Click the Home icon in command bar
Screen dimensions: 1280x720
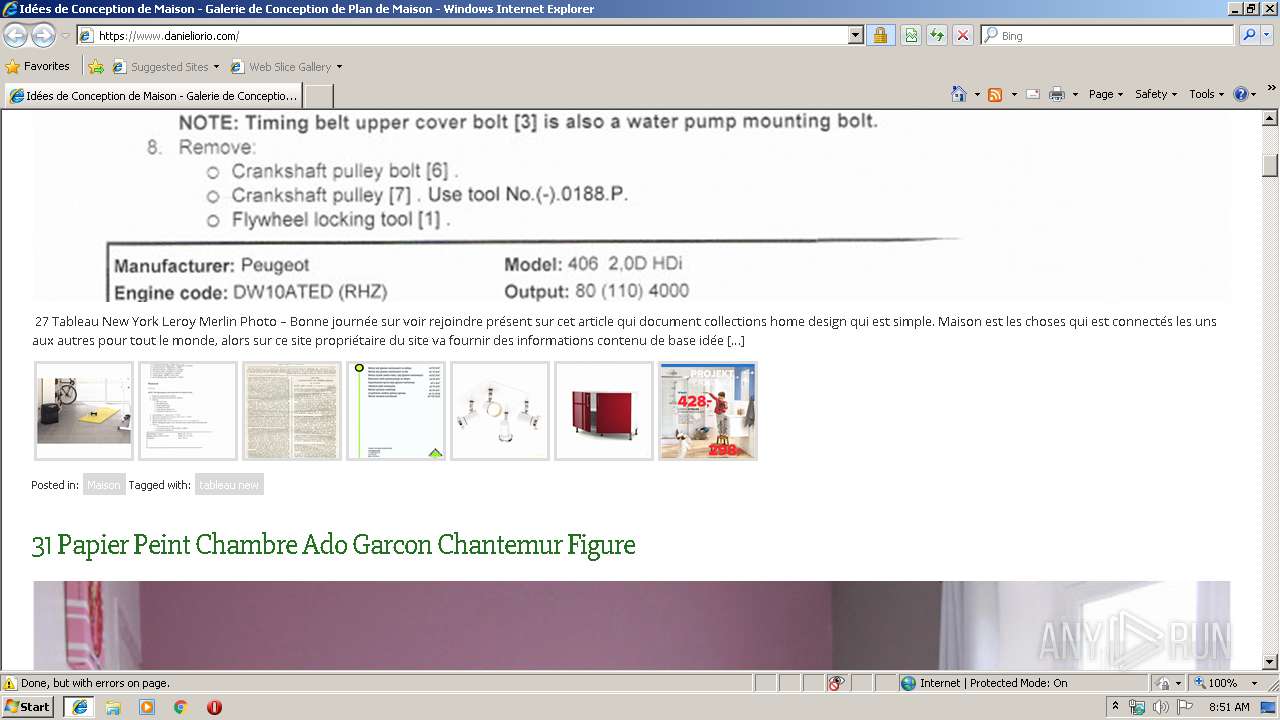click(x=959, y=94)
